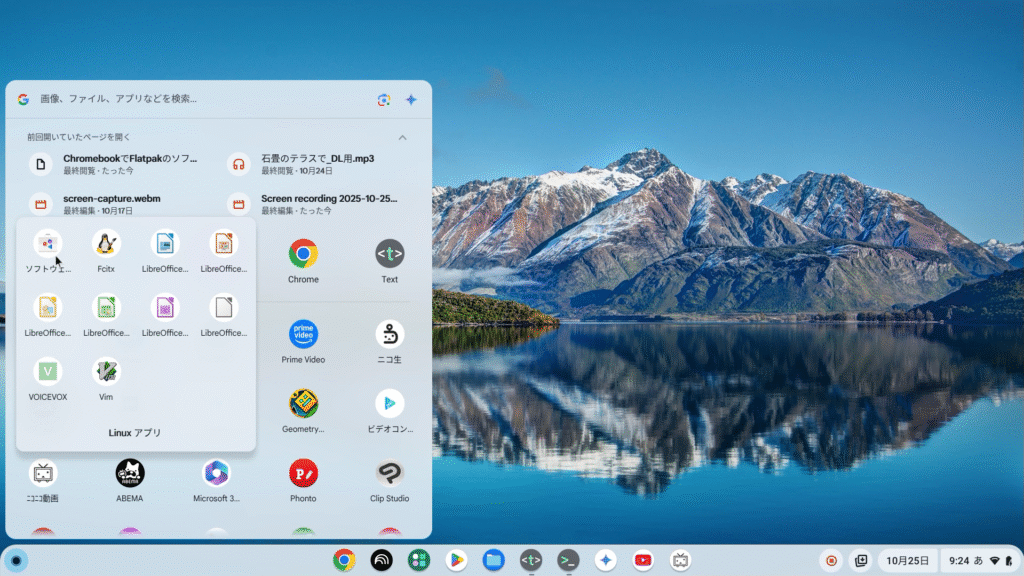The width and height of the screenshot is (1024, 576).
Task: Collapse the continue where you left off section
Action: click(x=402, y=137)
